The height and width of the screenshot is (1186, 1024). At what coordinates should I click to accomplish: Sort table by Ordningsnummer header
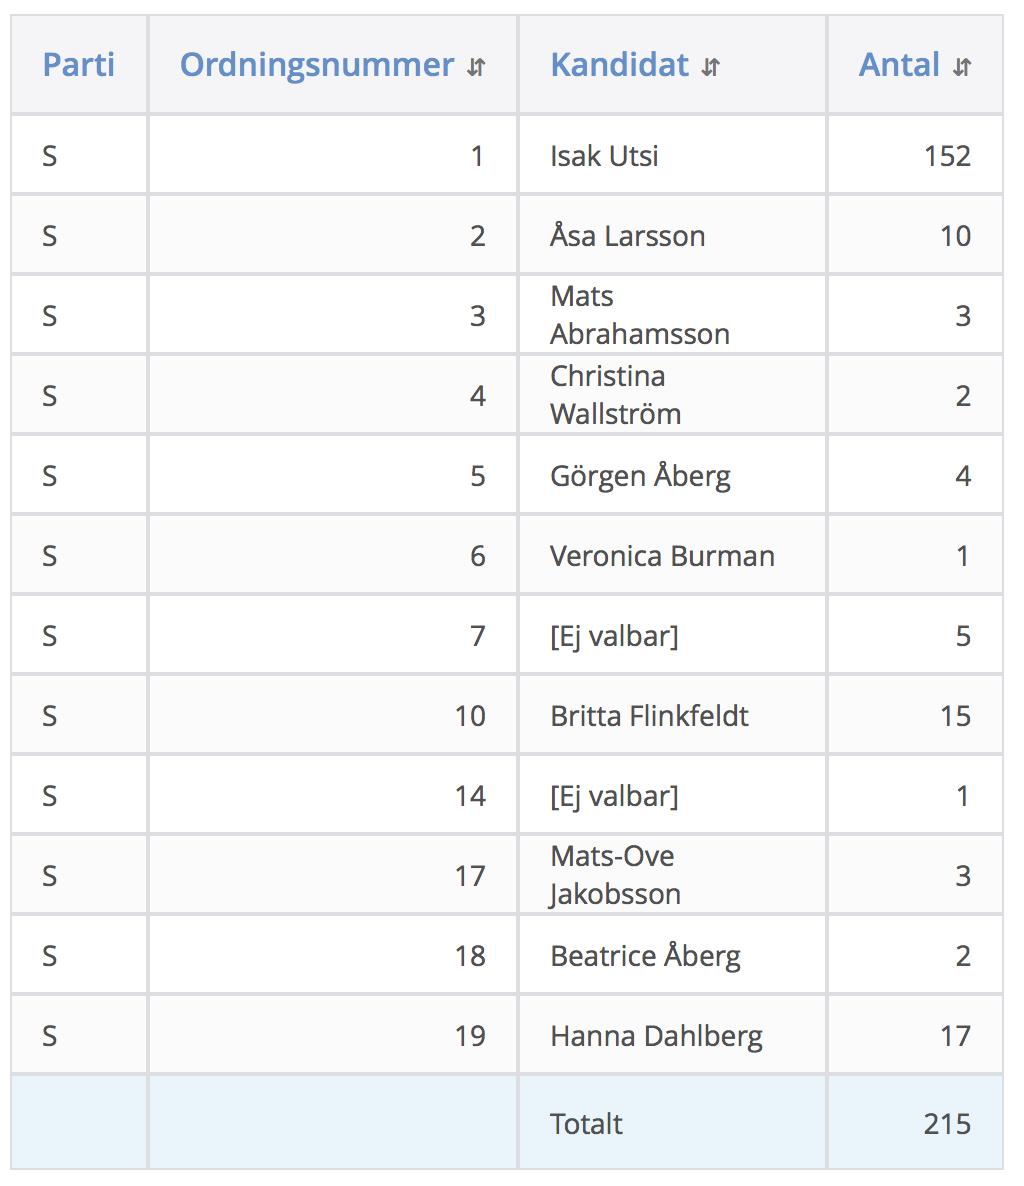click(x=317, y=65)
